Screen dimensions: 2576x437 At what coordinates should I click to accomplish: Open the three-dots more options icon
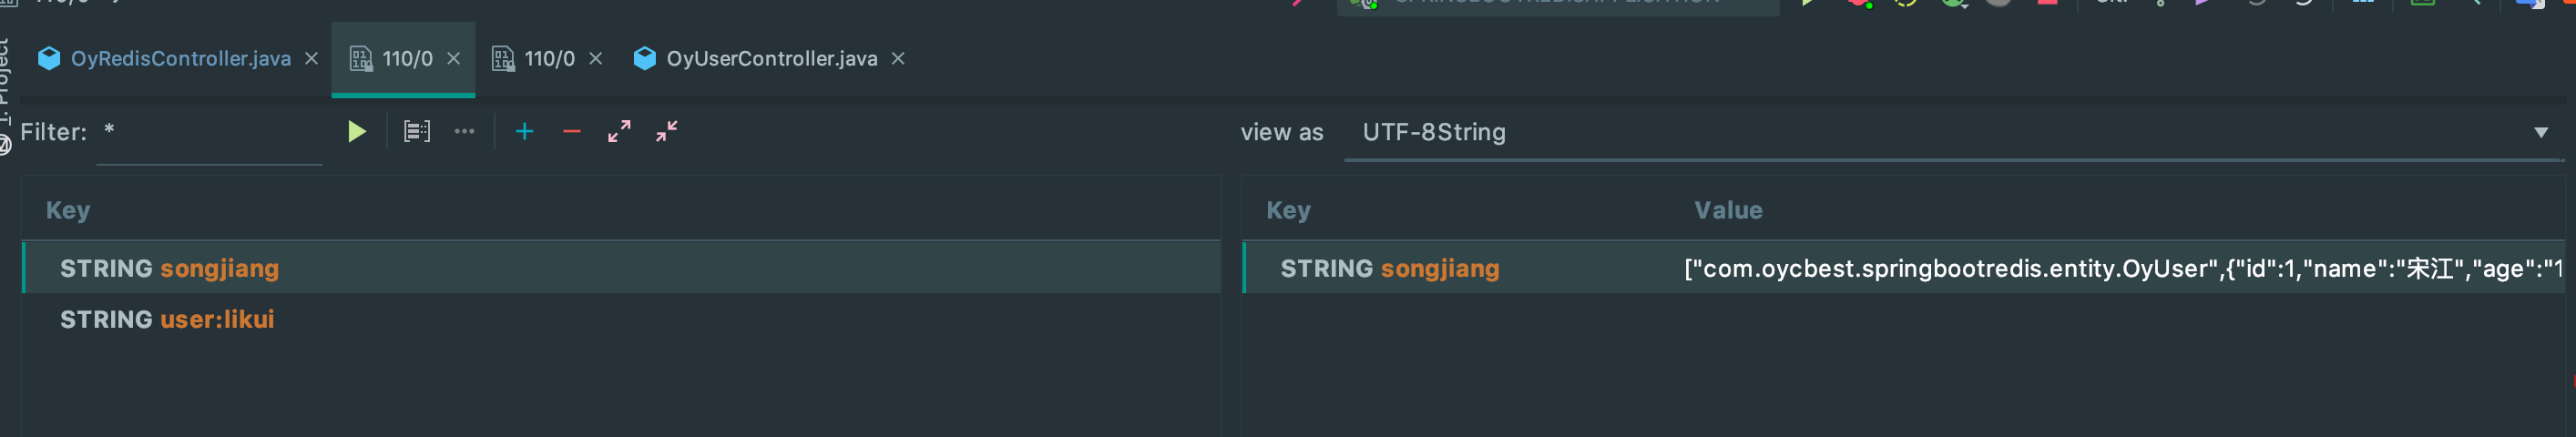(464, 132)
